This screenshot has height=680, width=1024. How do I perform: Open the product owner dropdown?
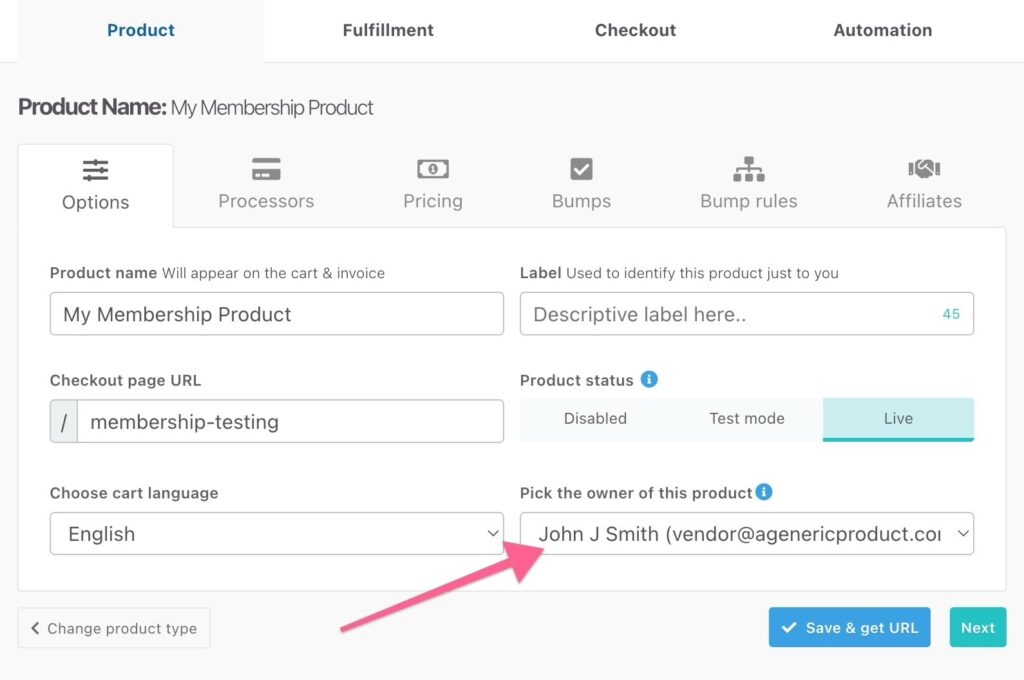tap(747, 534)
